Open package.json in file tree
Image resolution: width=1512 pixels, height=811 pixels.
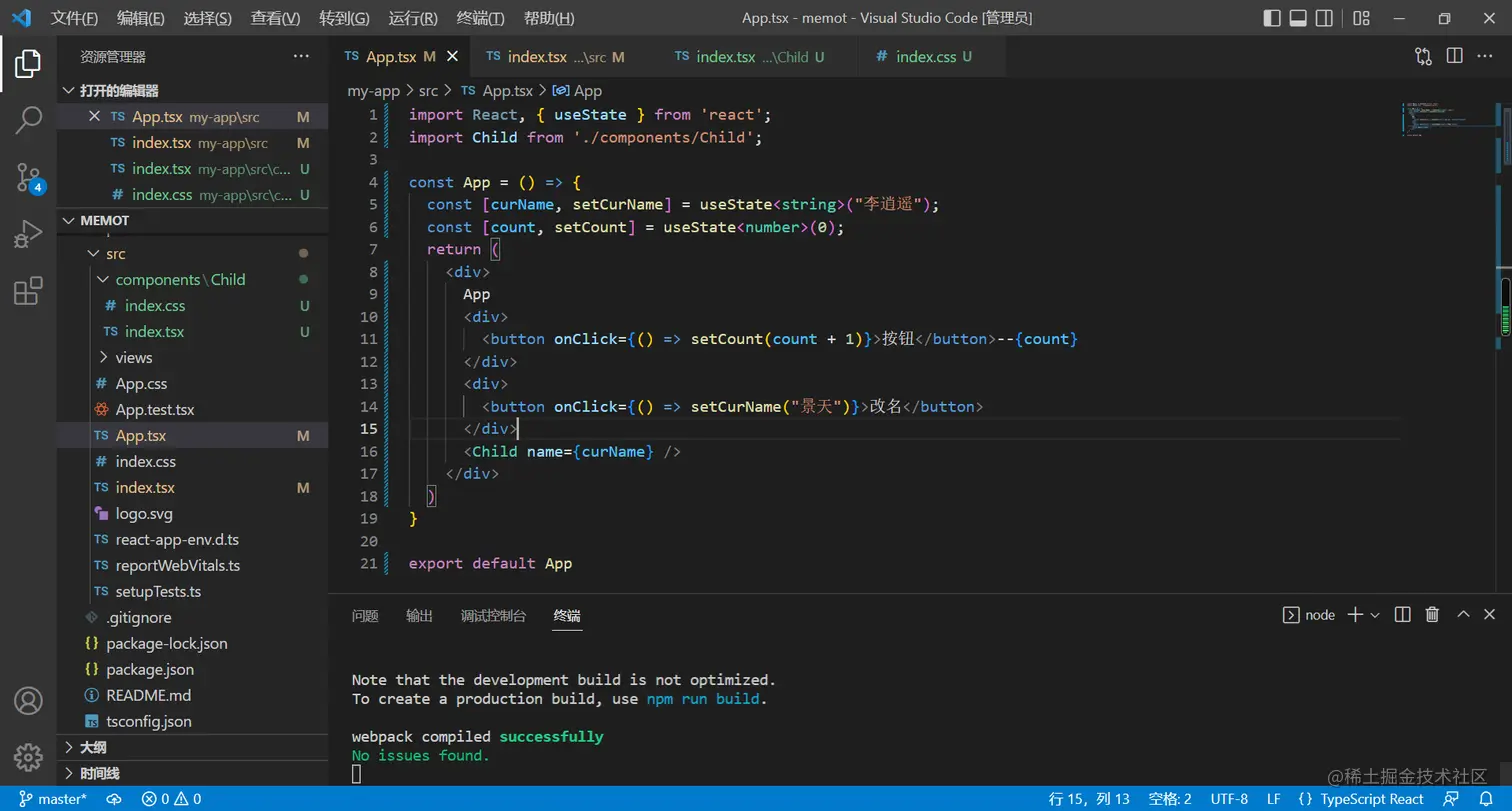(x=193, y=670)
